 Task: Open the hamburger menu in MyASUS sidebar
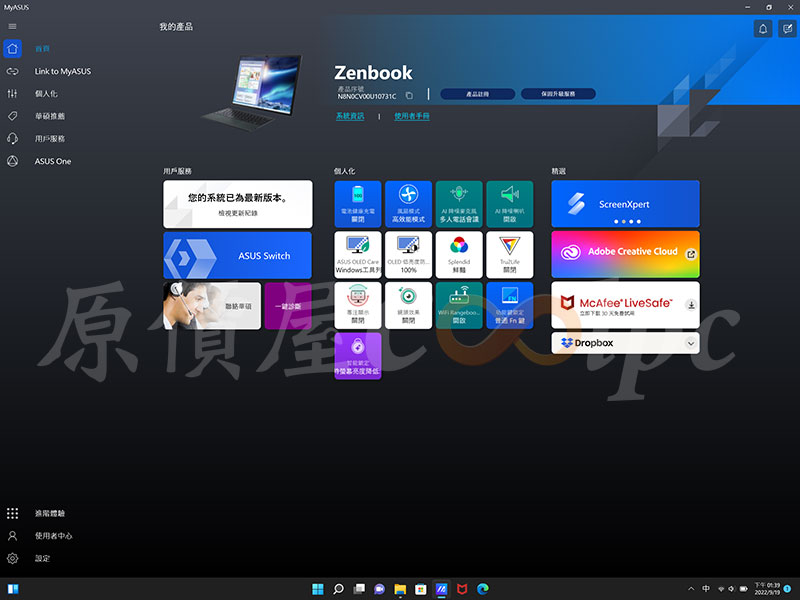(x=12, y=27)
